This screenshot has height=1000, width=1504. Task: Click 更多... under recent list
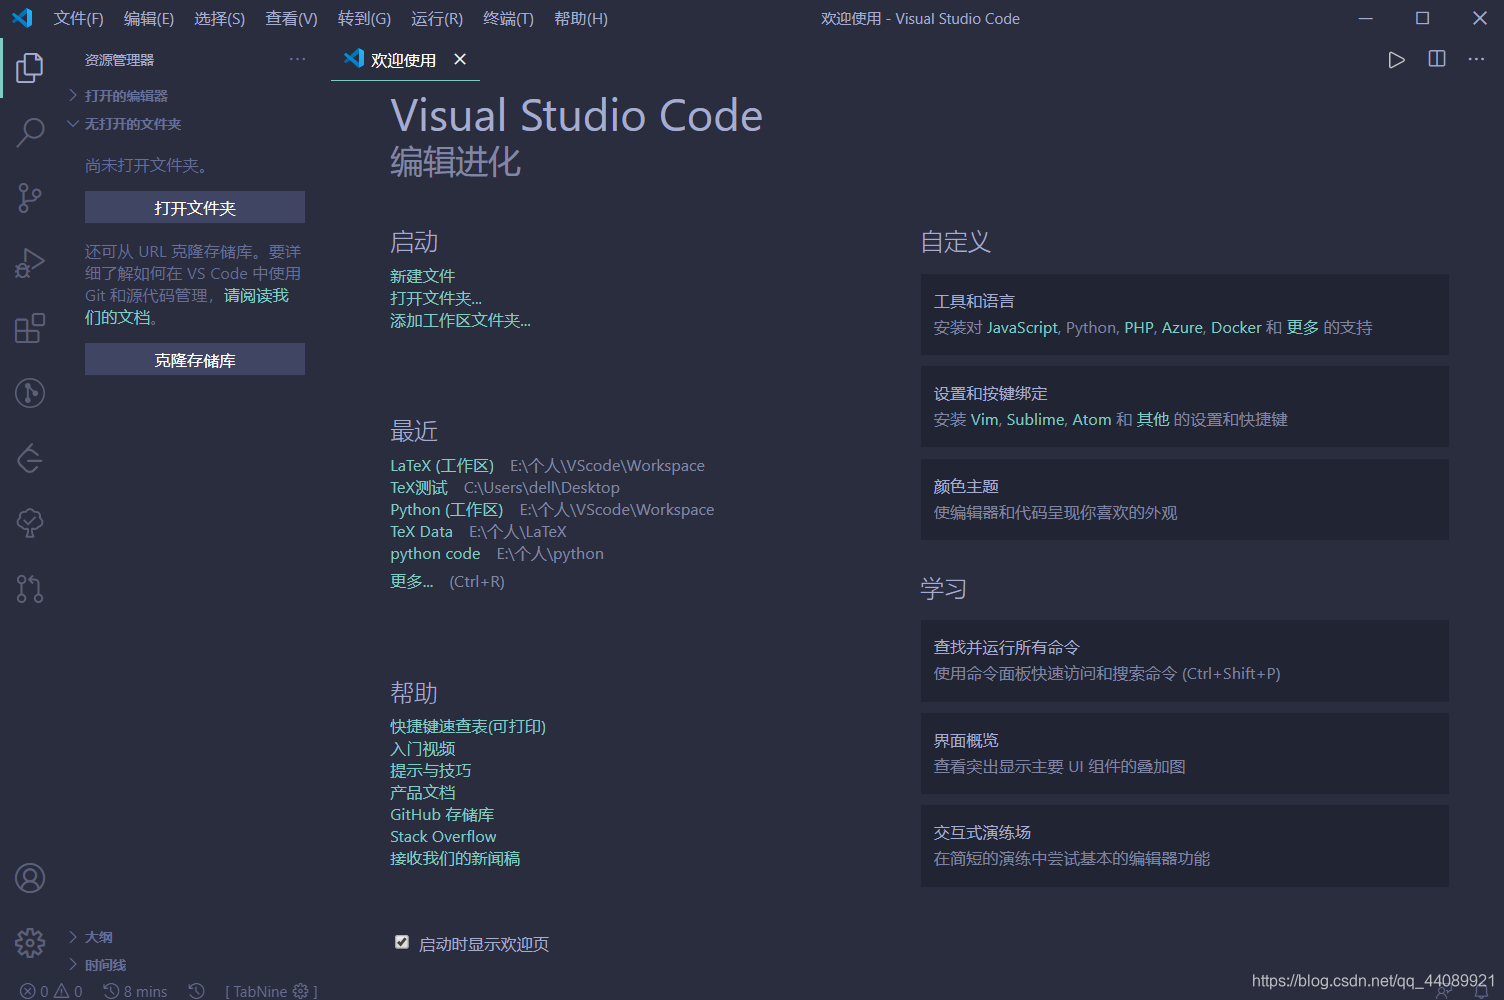tap(411, 581)
